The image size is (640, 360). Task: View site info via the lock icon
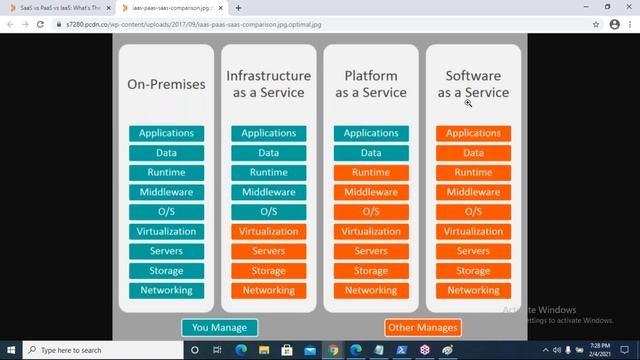pyautogui.click(x=59, y=24)
